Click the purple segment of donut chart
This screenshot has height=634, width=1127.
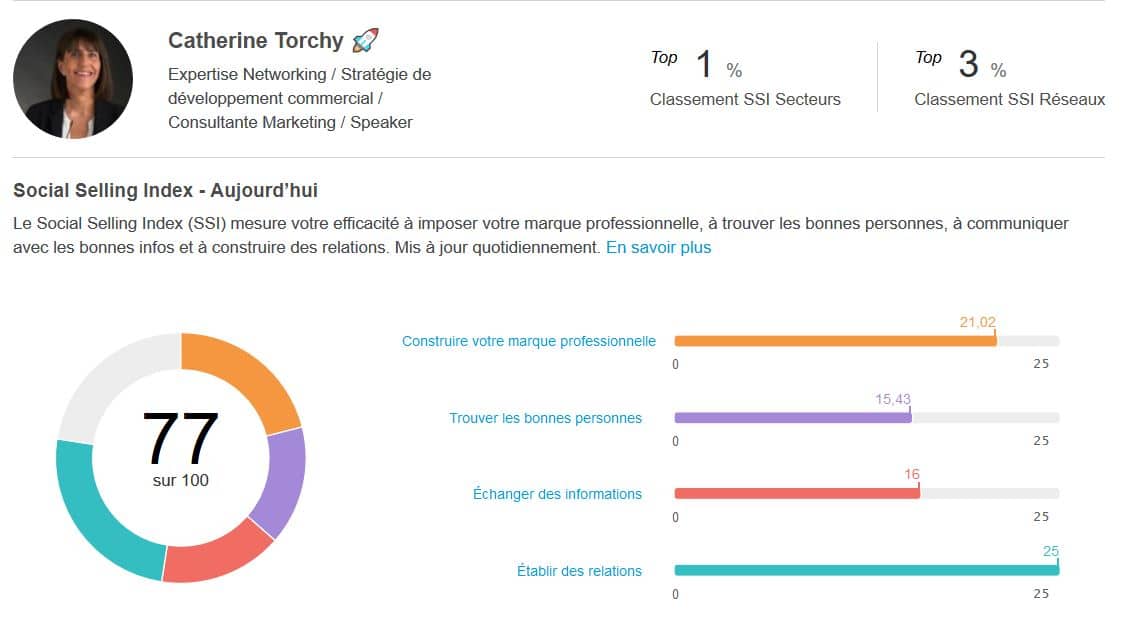tap(282, 483)
